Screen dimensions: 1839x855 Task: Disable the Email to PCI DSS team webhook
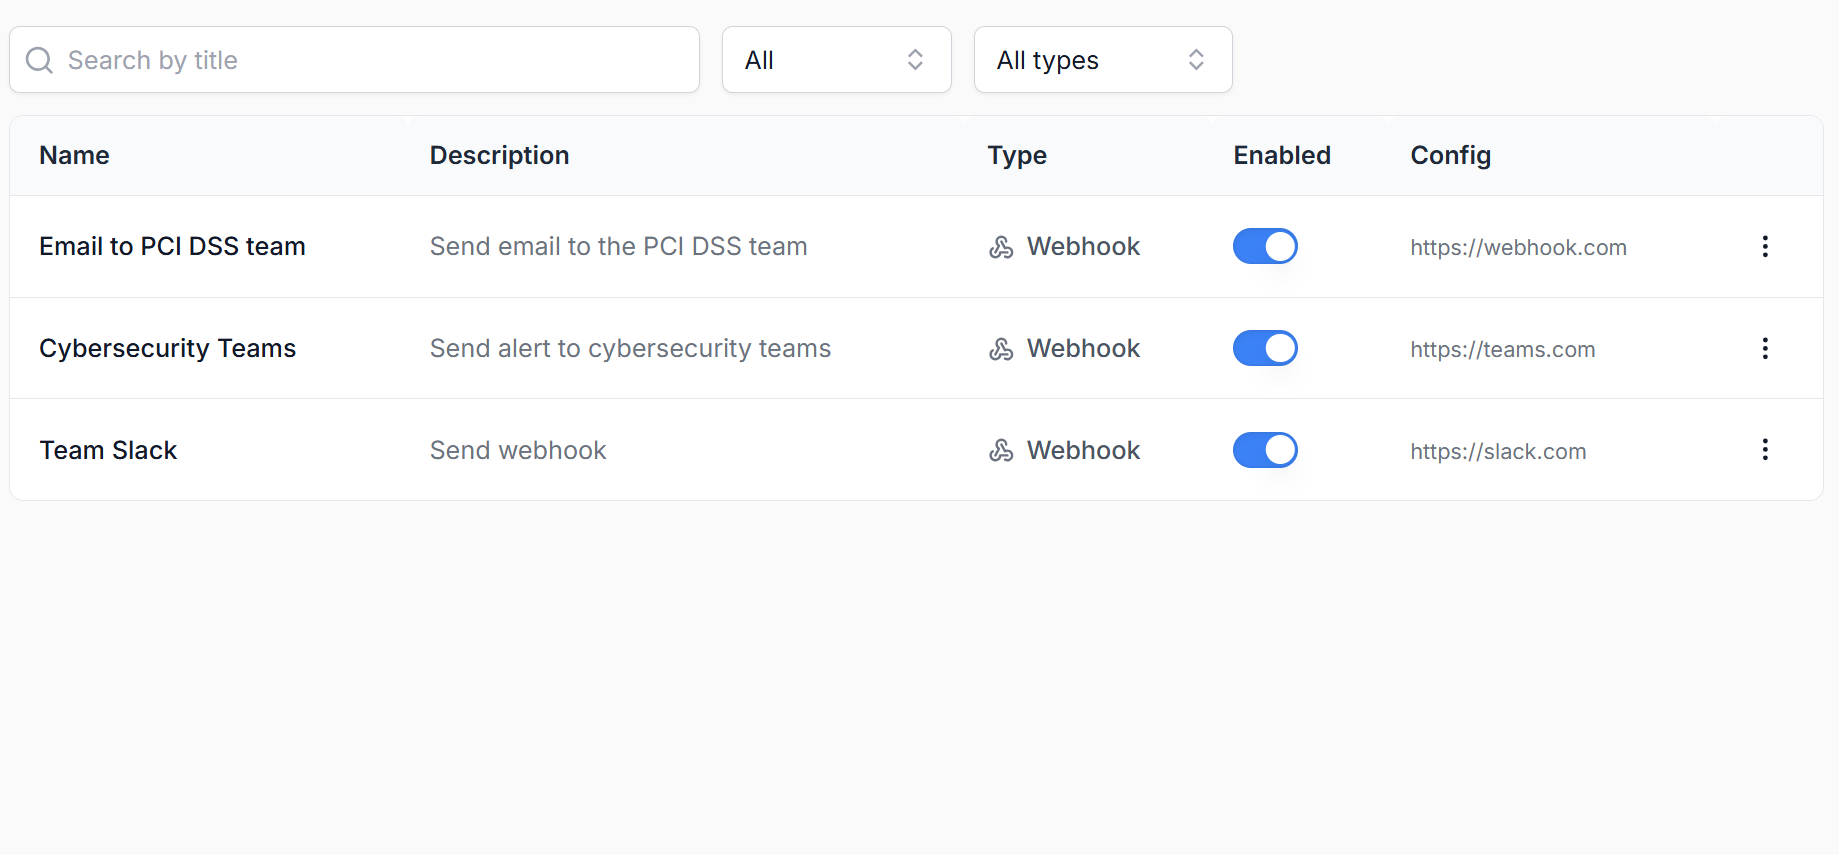point(1265,246)
